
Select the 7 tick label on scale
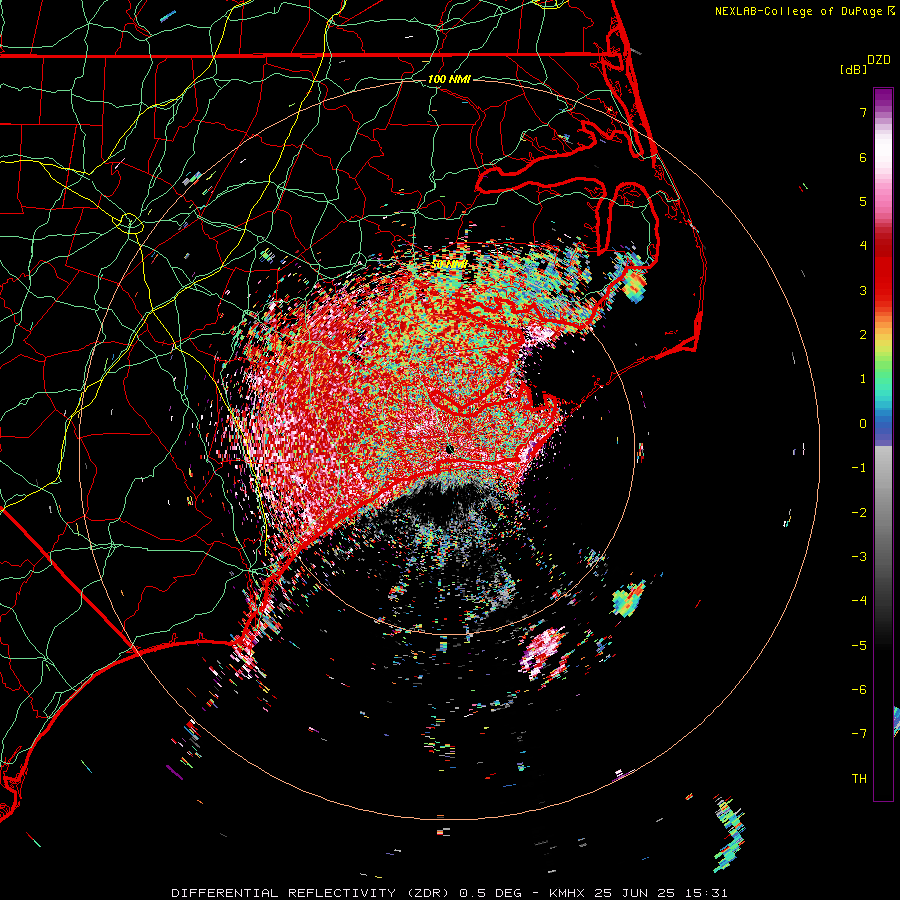tap(863, 112)
